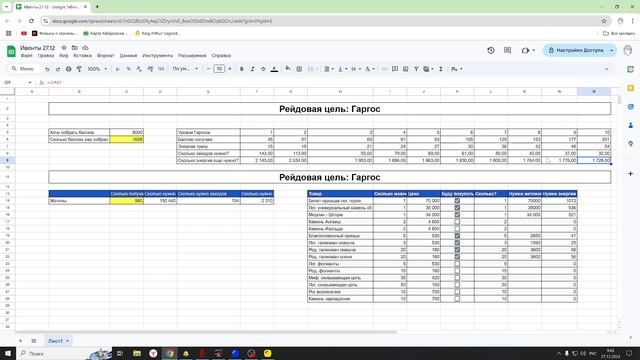Click the redo arrow in the toolbar

click(58, 69)
